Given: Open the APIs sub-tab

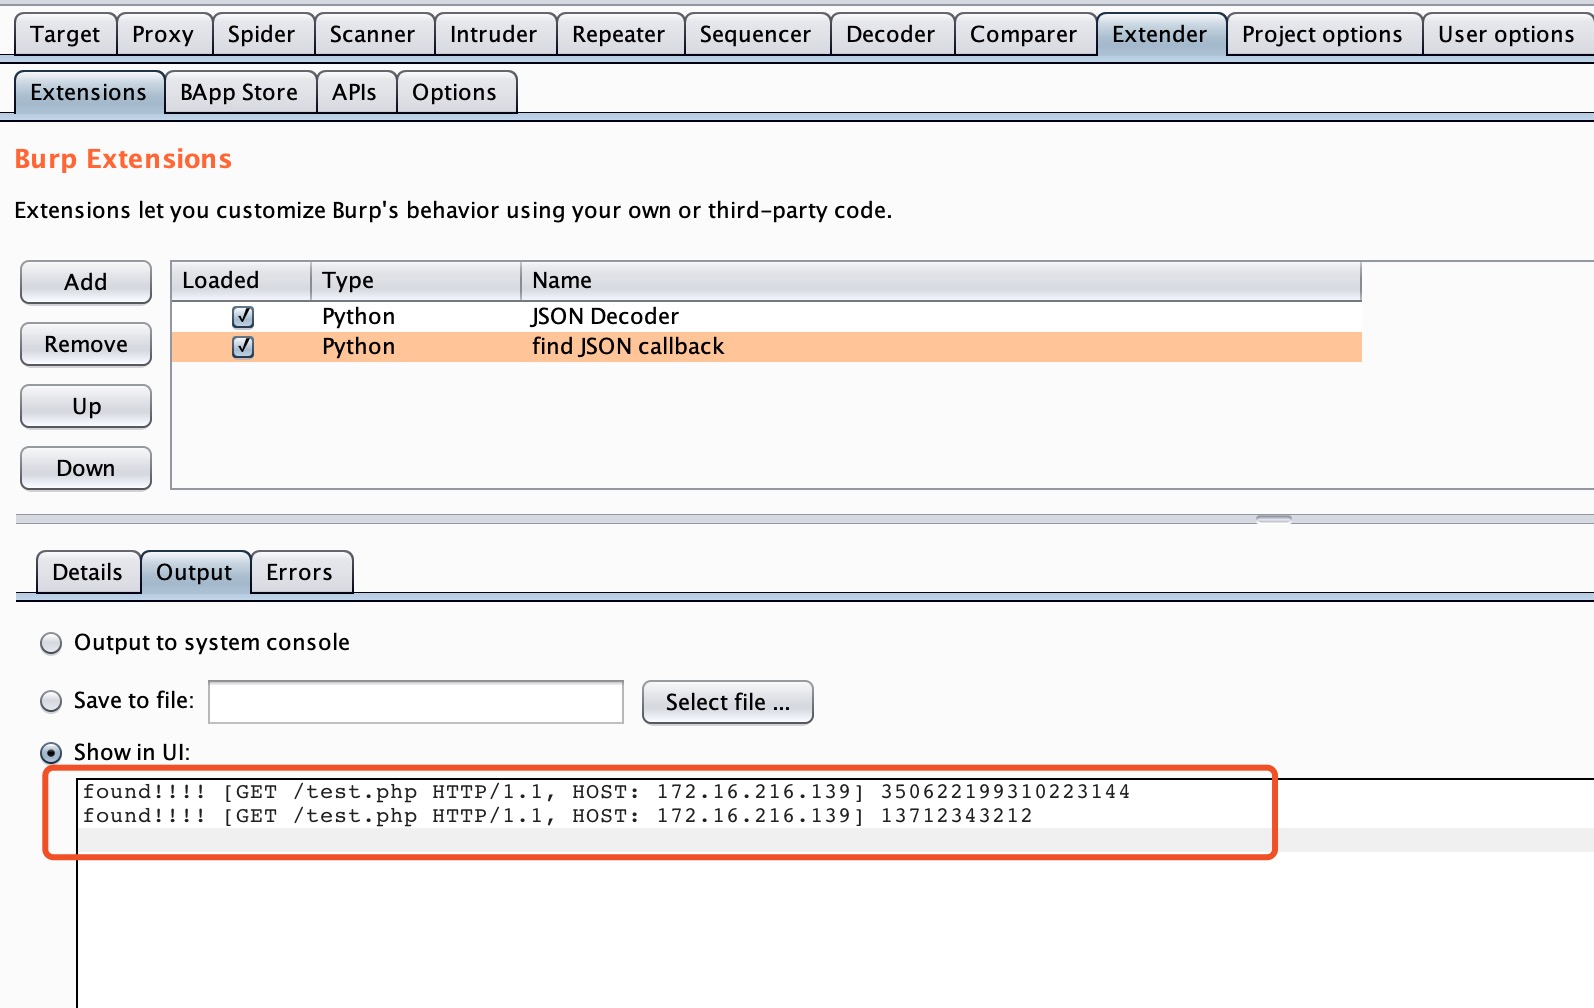Looking at the screenshot, I should coord(354,93).
